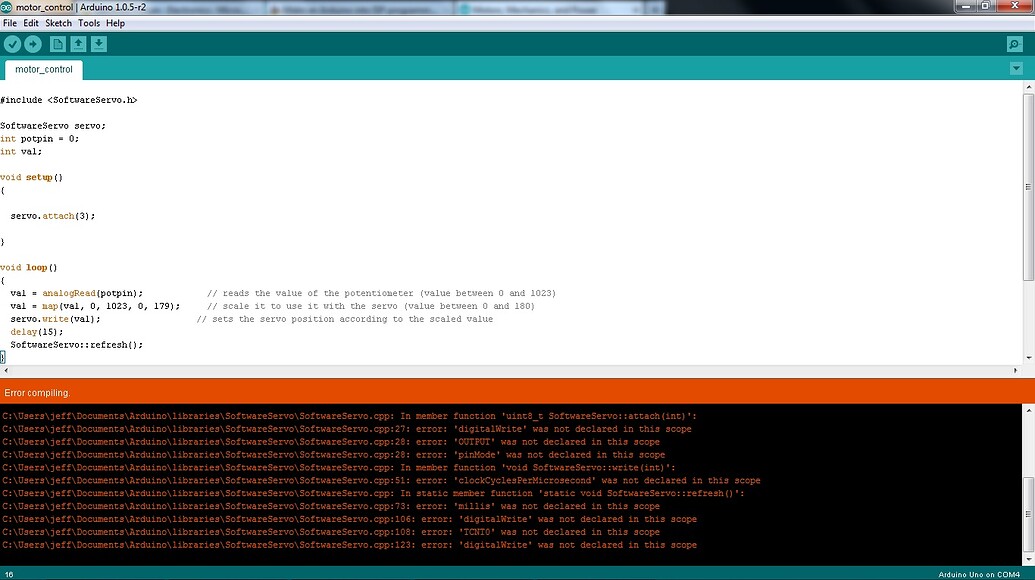The width and height of the screenshot is (1035, 580).
Task: Click the Upload arrow icon
Action: (32, 44)
